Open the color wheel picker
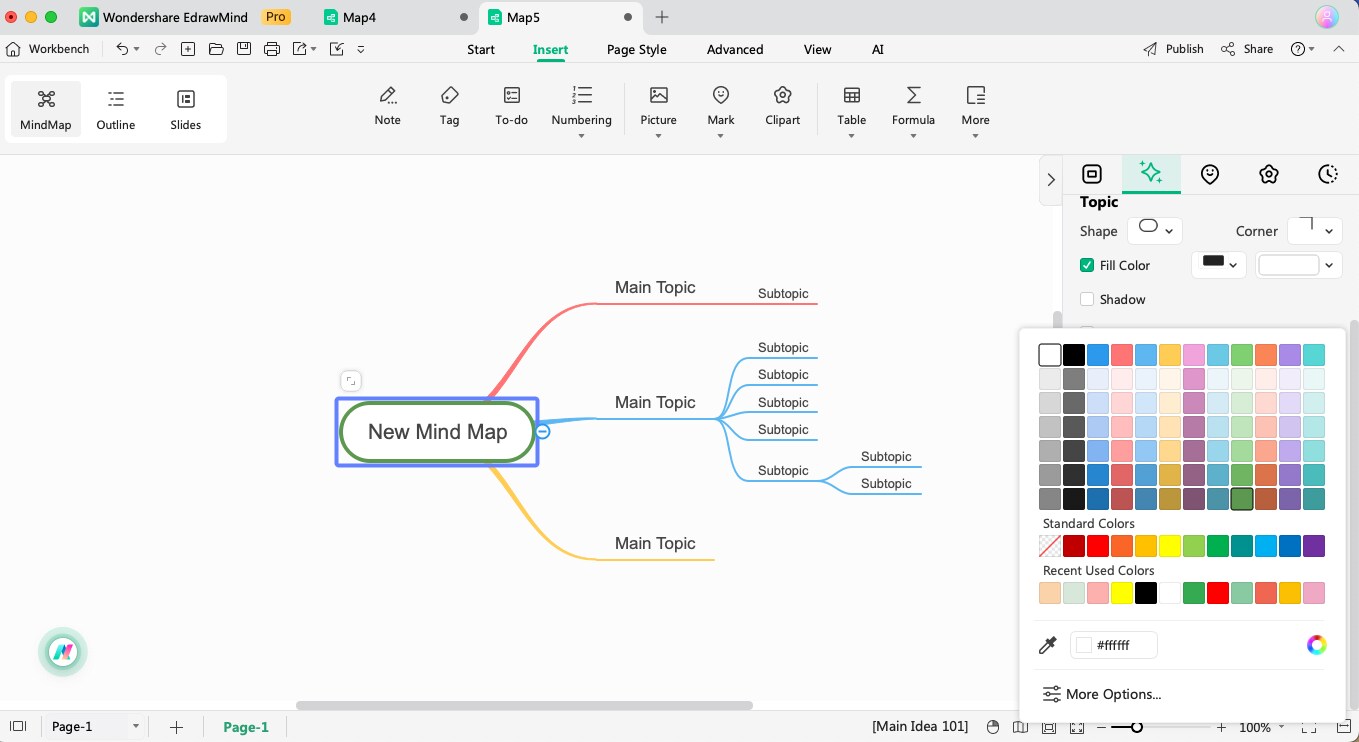This screenshot has width=1359, height=742. coord(1317,645)
